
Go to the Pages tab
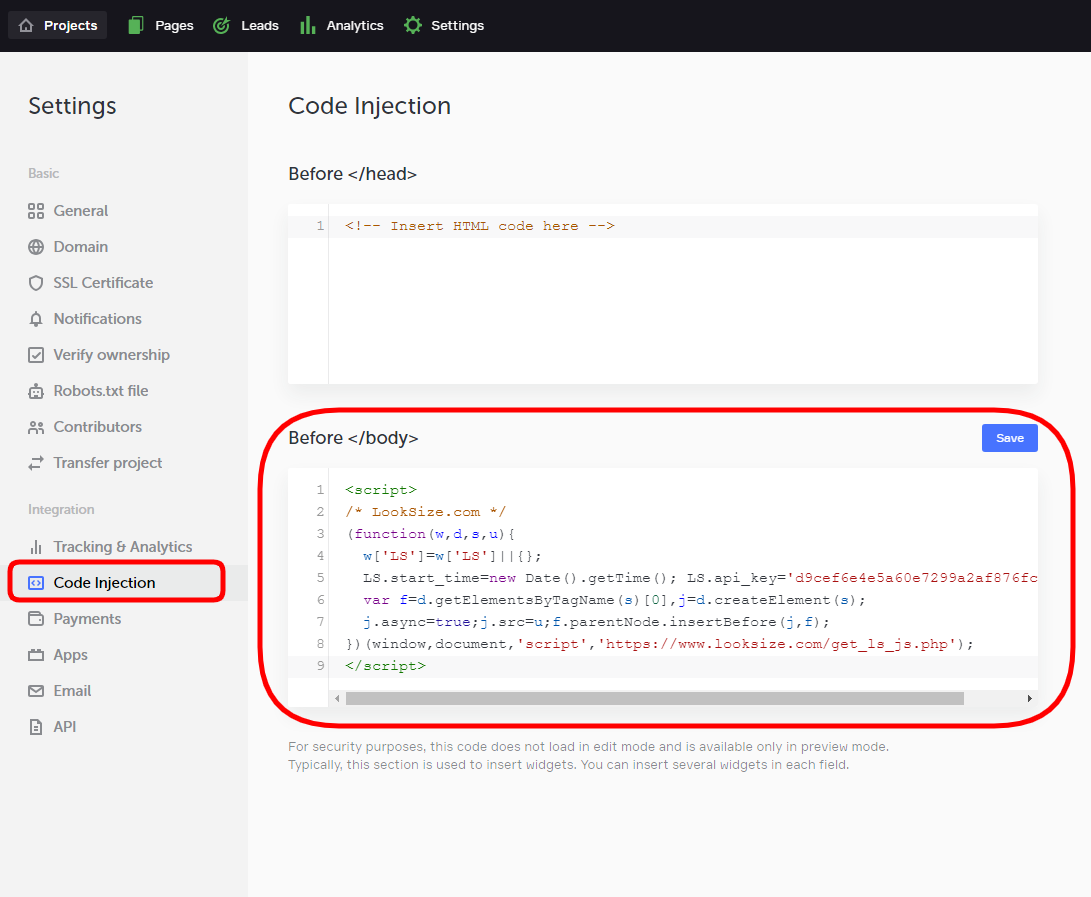[x=161, y=25]
